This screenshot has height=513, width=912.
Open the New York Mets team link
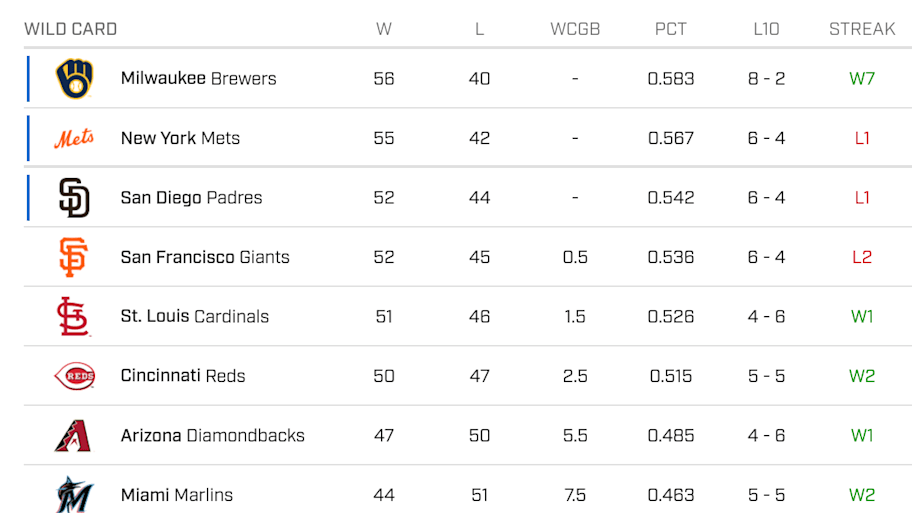tap(180, 138)
